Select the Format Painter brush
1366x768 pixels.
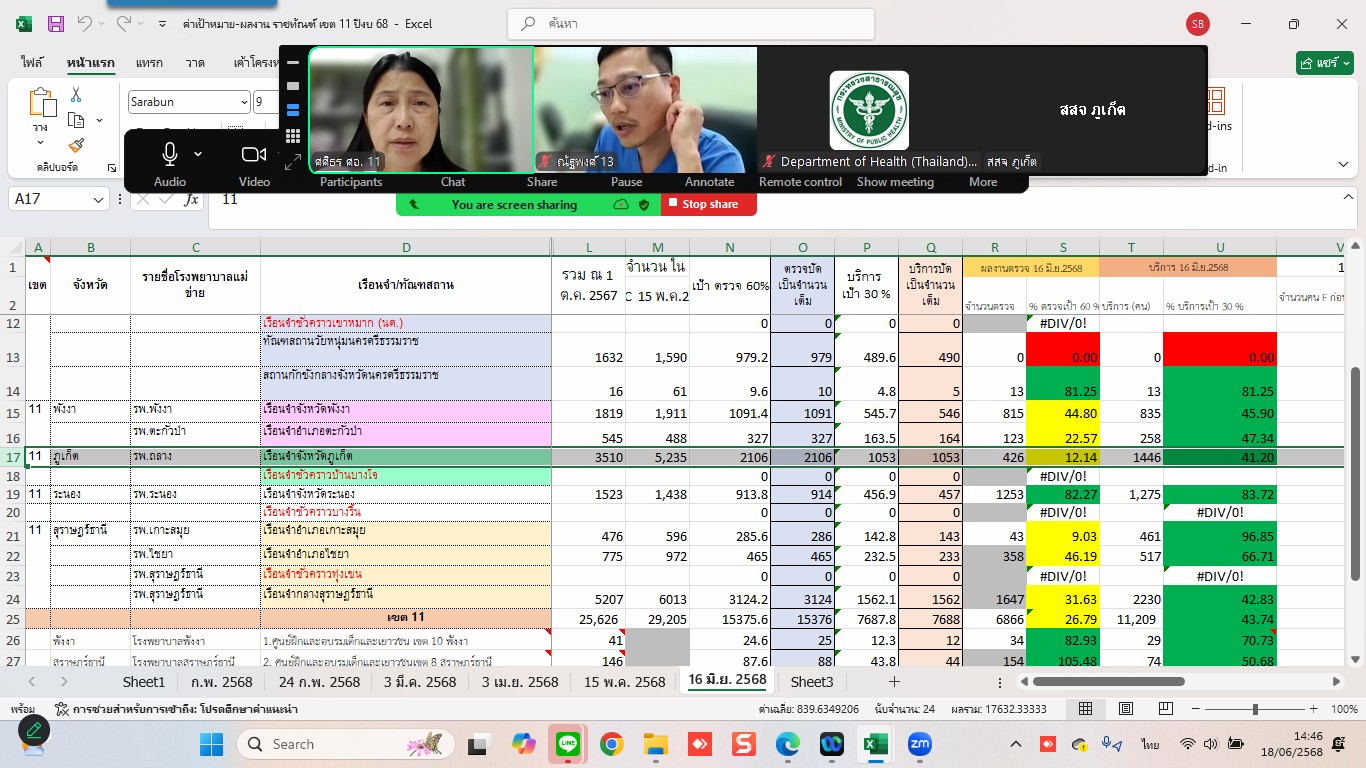point(76,145)
